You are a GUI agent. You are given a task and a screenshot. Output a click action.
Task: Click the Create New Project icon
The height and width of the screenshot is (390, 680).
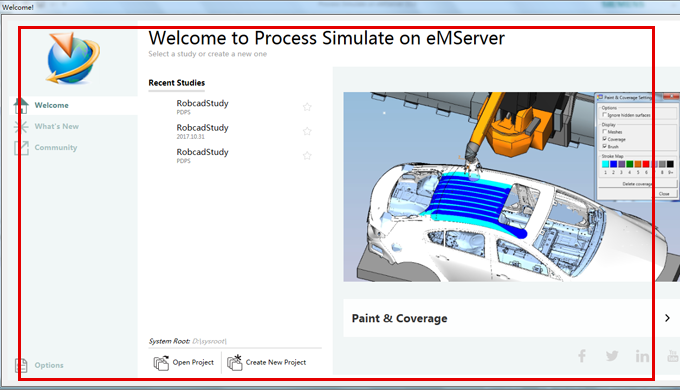pos(235,362)
